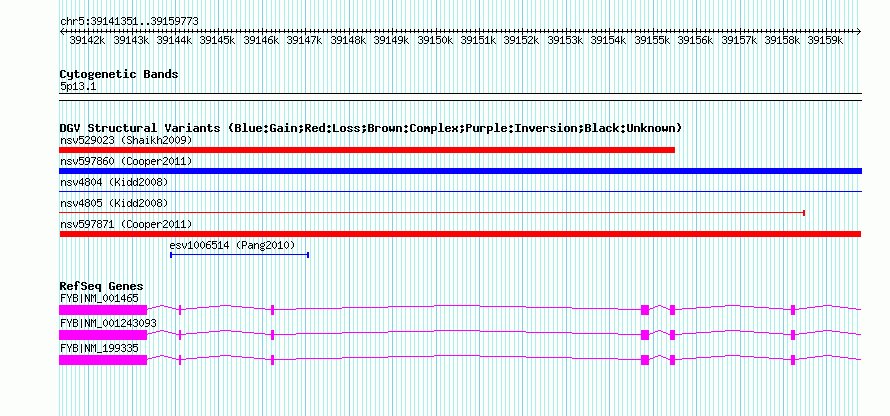Click the 39148k ruler tick label
890x416 pixels.
tap(349, 40)
